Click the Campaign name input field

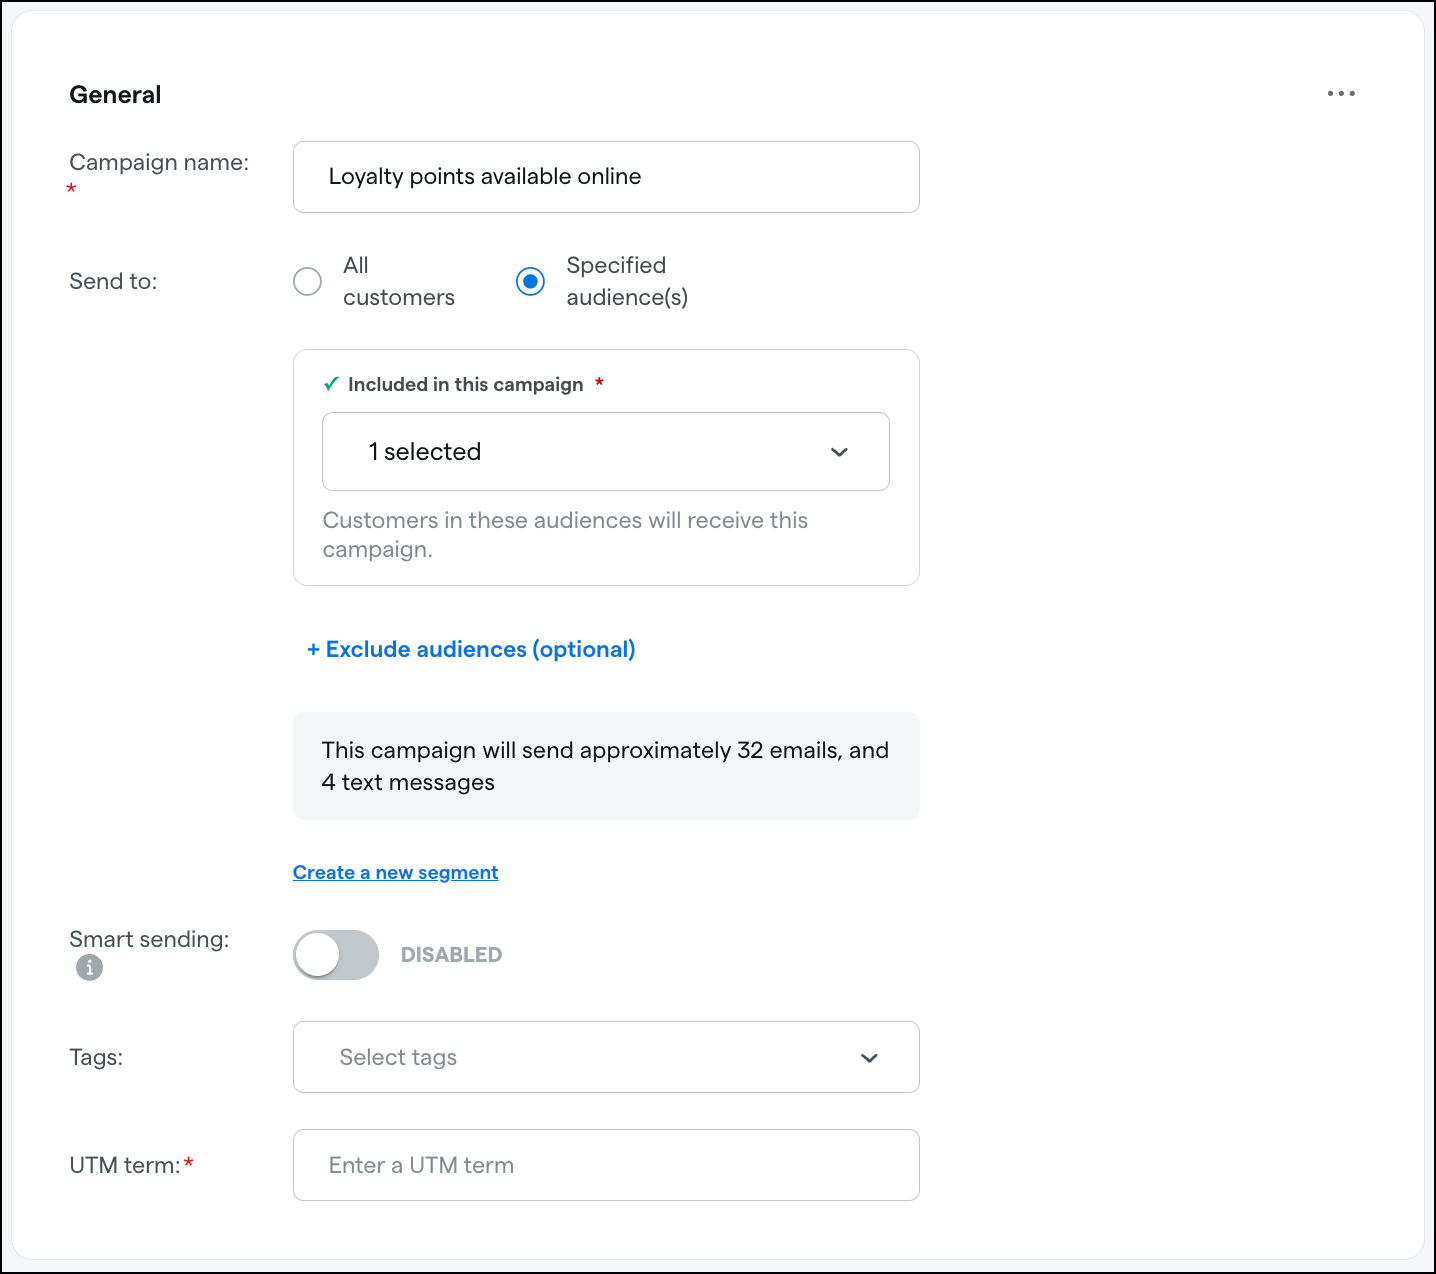pos(606,177)
